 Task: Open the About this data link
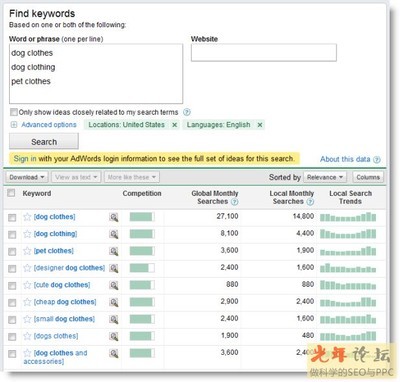point(345,159)
